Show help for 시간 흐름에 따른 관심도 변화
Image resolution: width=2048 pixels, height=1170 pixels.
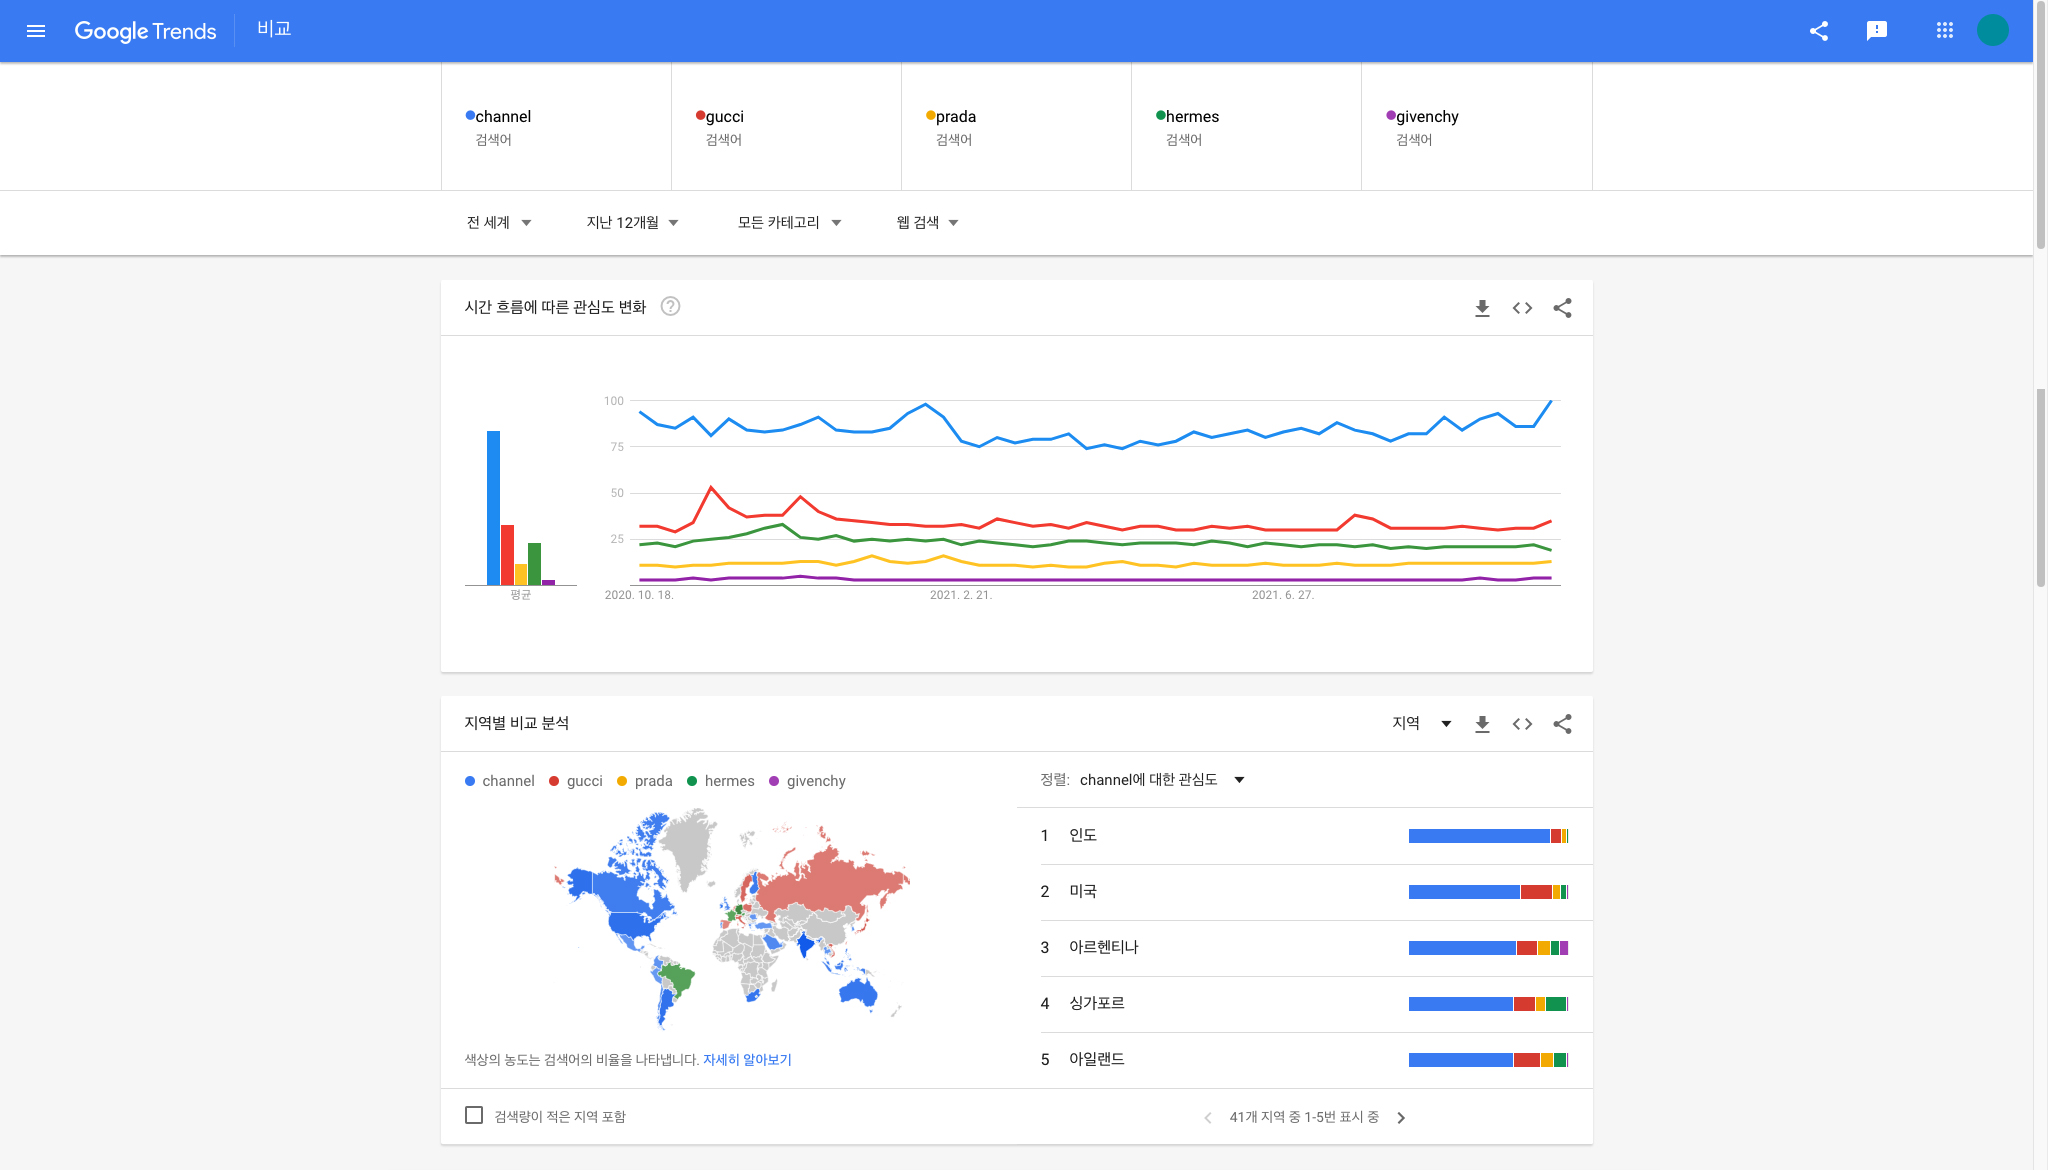(x=671, y=307)
